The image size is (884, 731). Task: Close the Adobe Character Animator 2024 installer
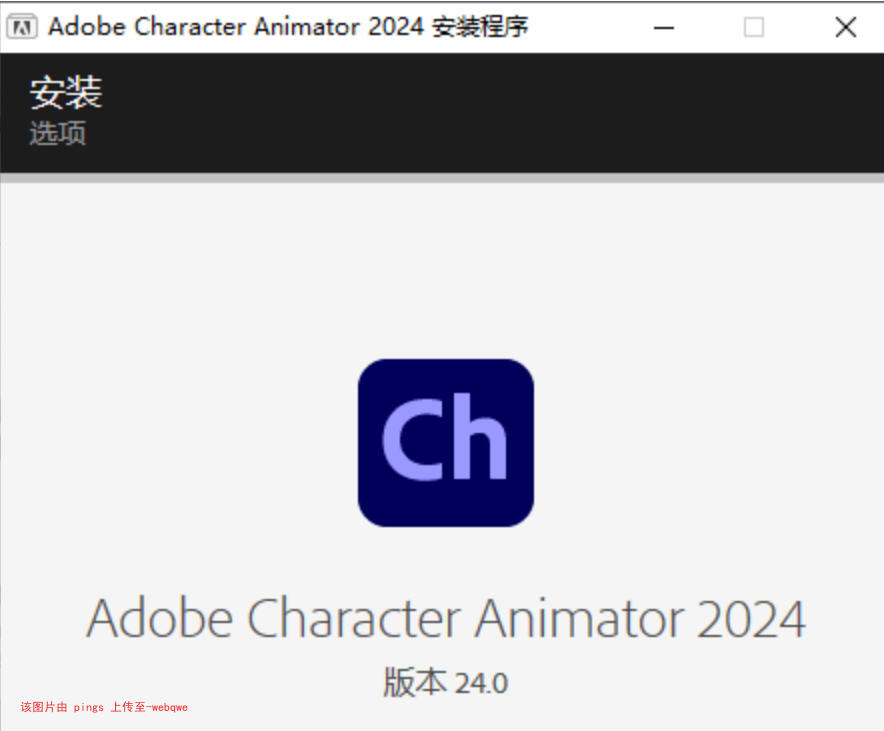click(x=846, y=27)
